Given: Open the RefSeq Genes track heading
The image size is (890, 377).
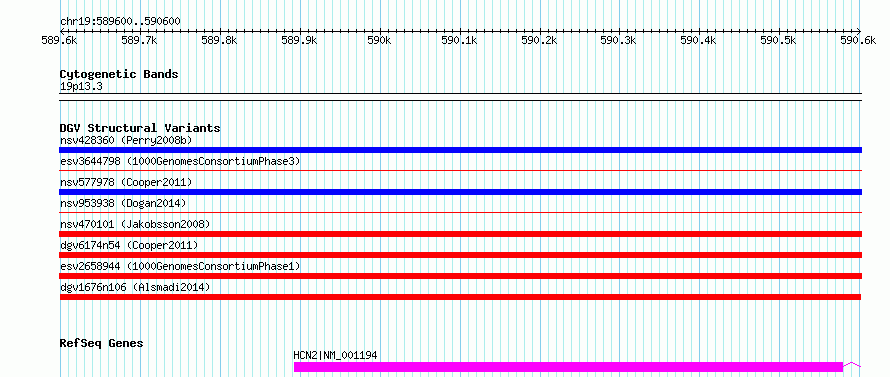Looking at the screenshot, I should click(x=101, y=344).
